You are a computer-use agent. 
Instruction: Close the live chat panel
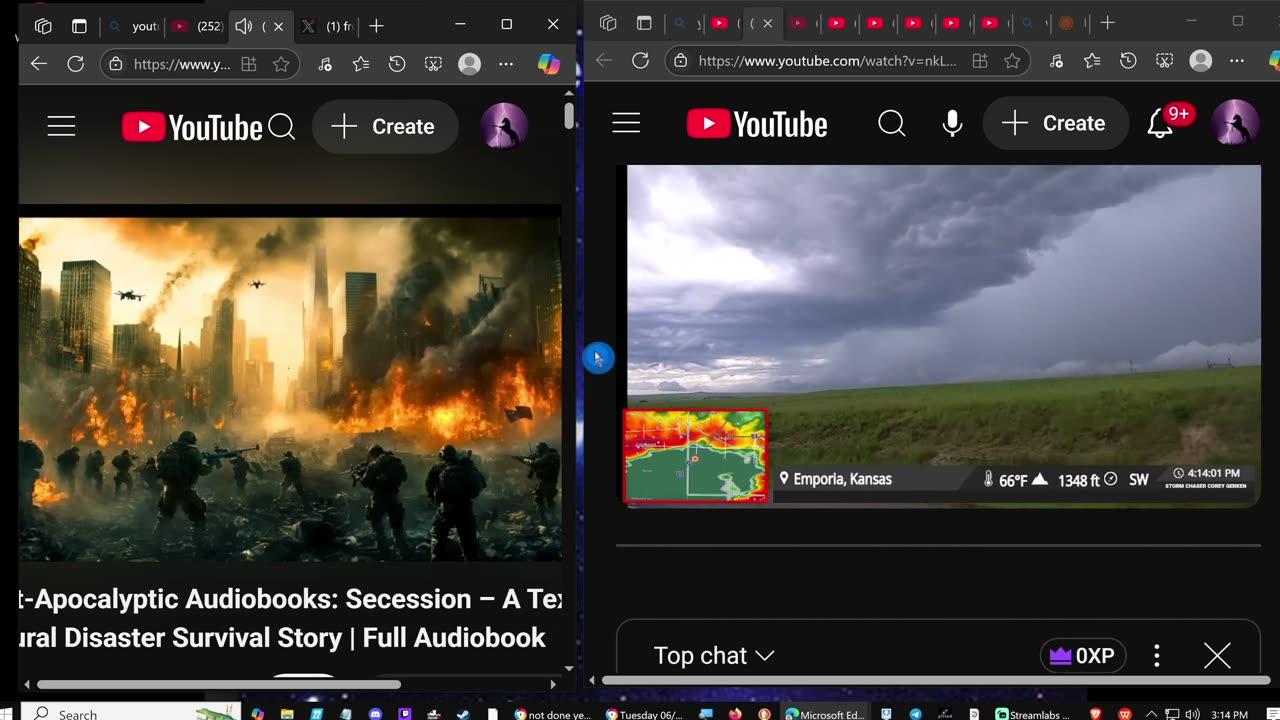(1217, 656)
